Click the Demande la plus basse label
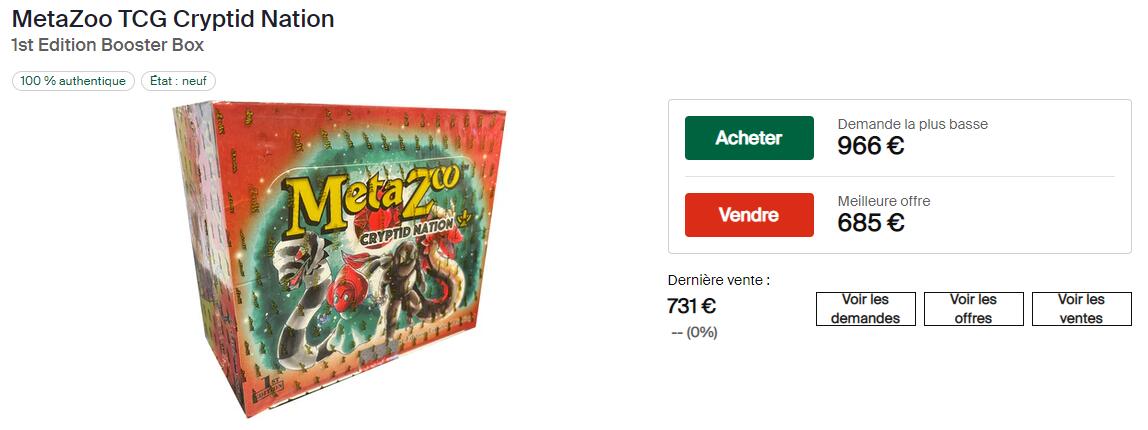This screenshot has height=430, width=1148. (912, 125)
